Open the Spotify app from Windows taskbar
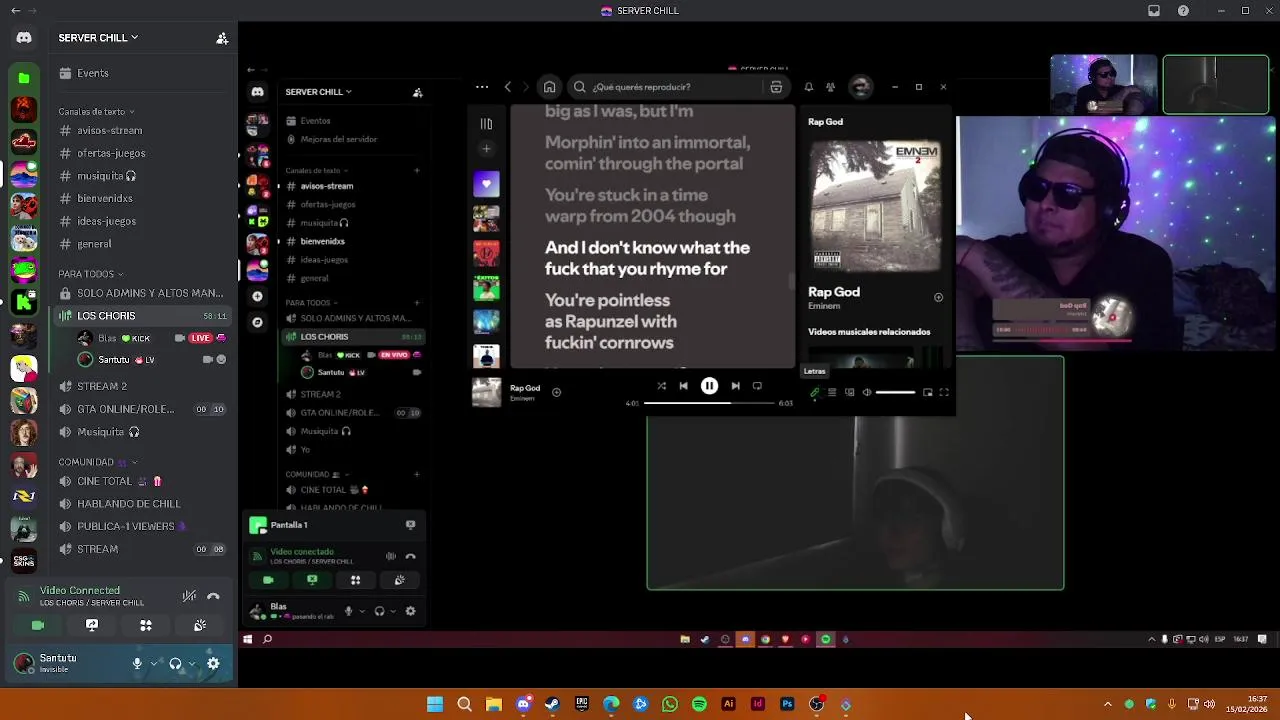 699,704
